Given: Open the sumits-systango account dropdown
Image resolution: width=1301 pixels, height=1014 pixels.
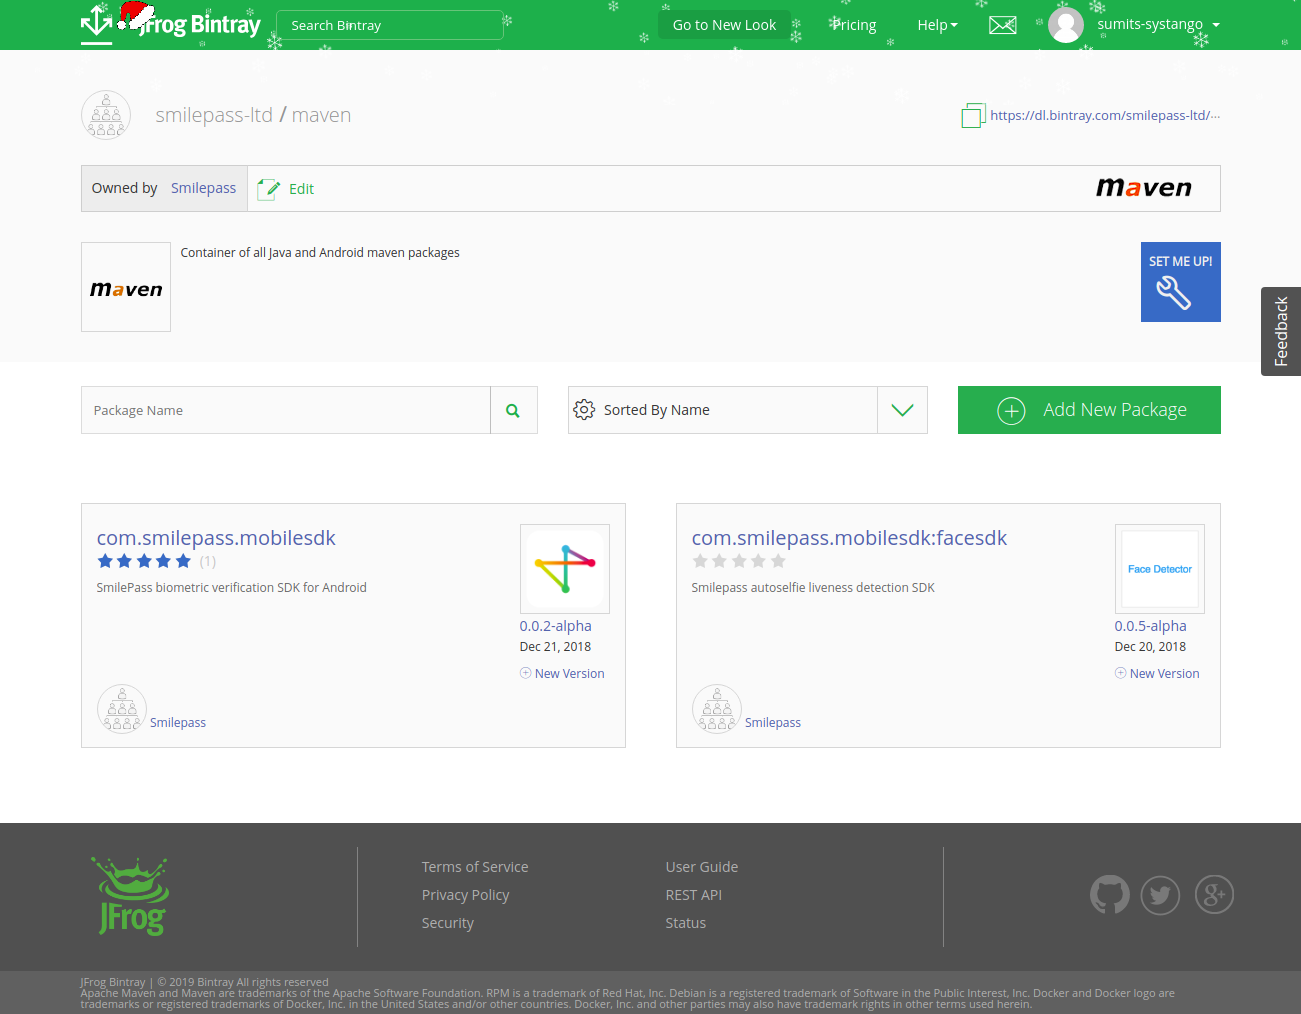Looking at the screenshot, I should [x=1158, y=25].
